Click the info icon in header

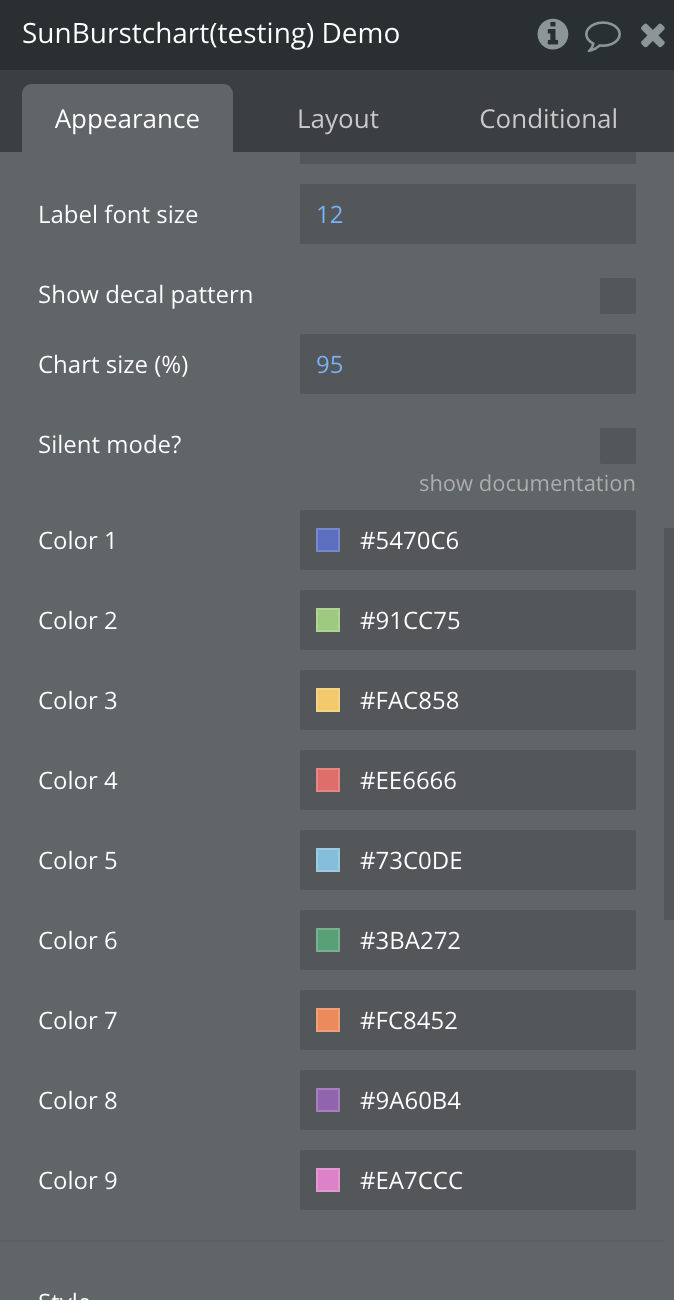click(x=552, y=35)
